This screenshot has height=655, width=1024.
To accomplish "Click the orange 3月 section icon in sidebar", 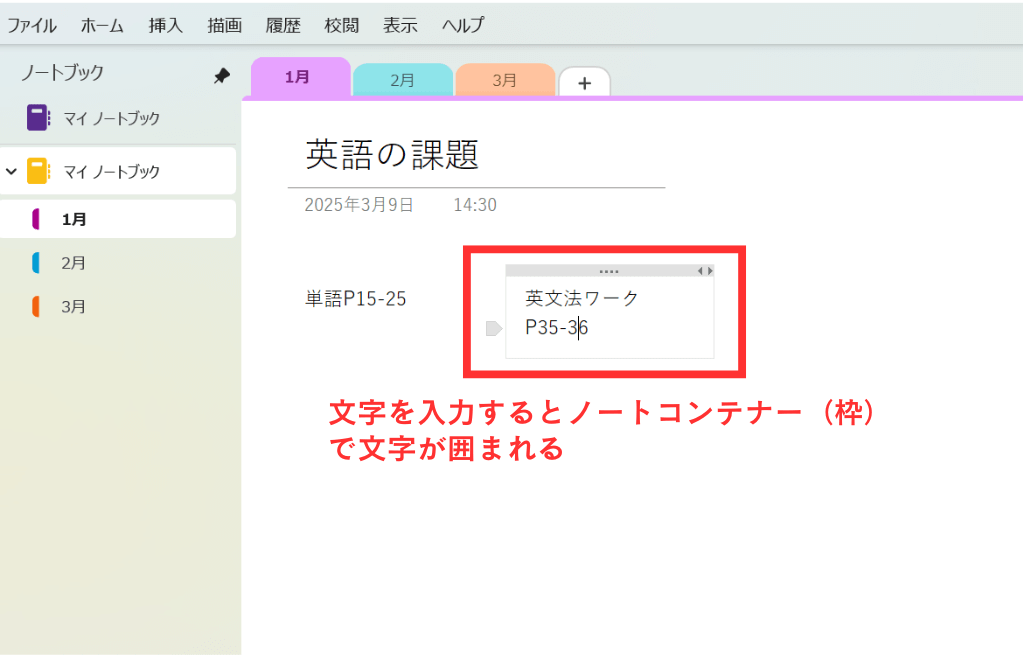I will pyautogui.click(x=36, y=307).
